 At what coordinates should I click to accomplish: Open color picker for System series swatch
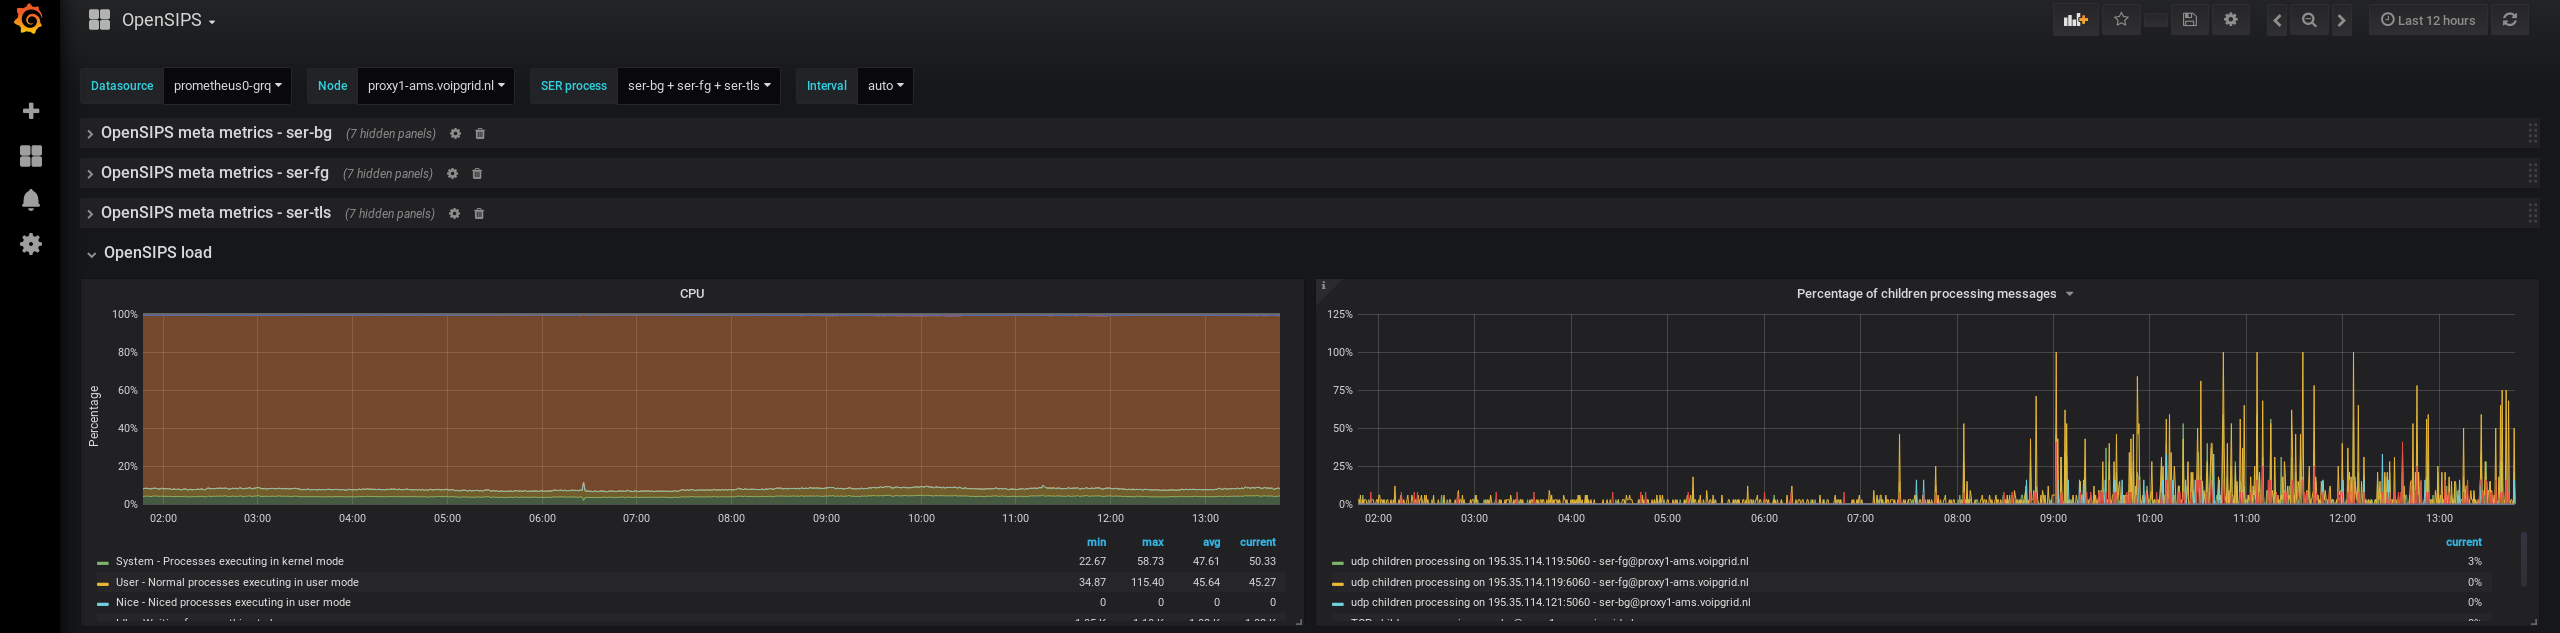(103, 563)
